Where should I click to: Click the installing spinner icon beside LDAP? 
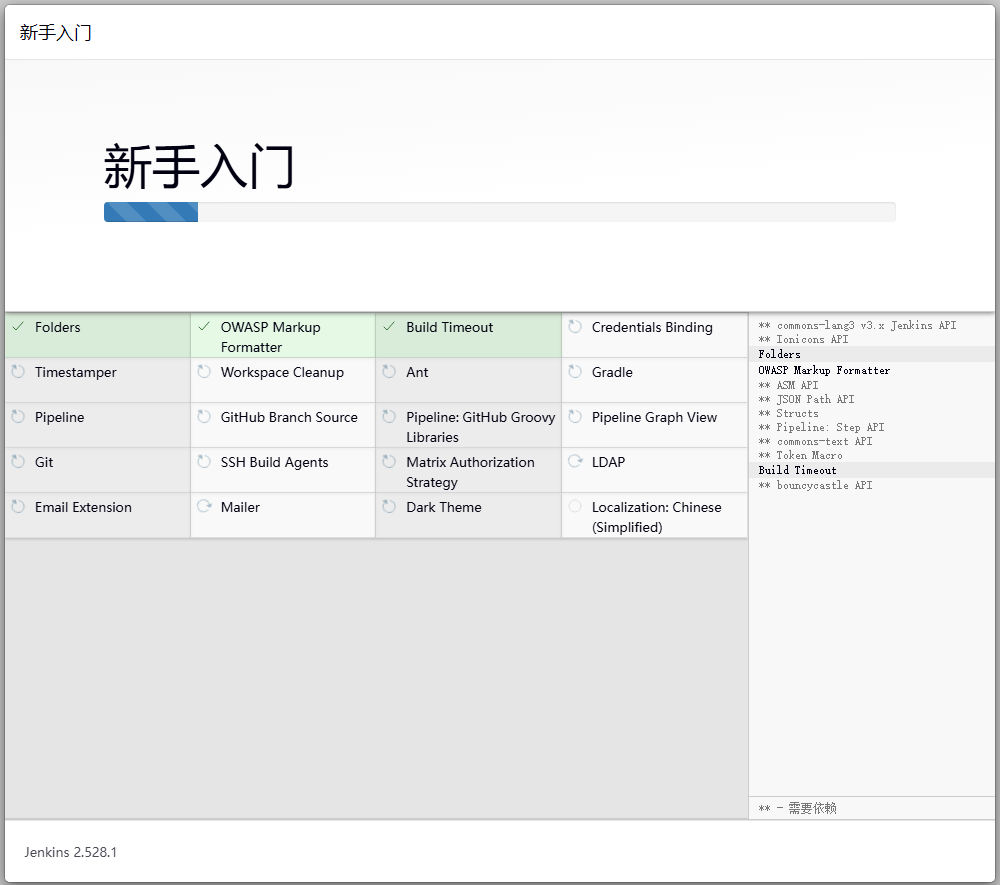575,461
